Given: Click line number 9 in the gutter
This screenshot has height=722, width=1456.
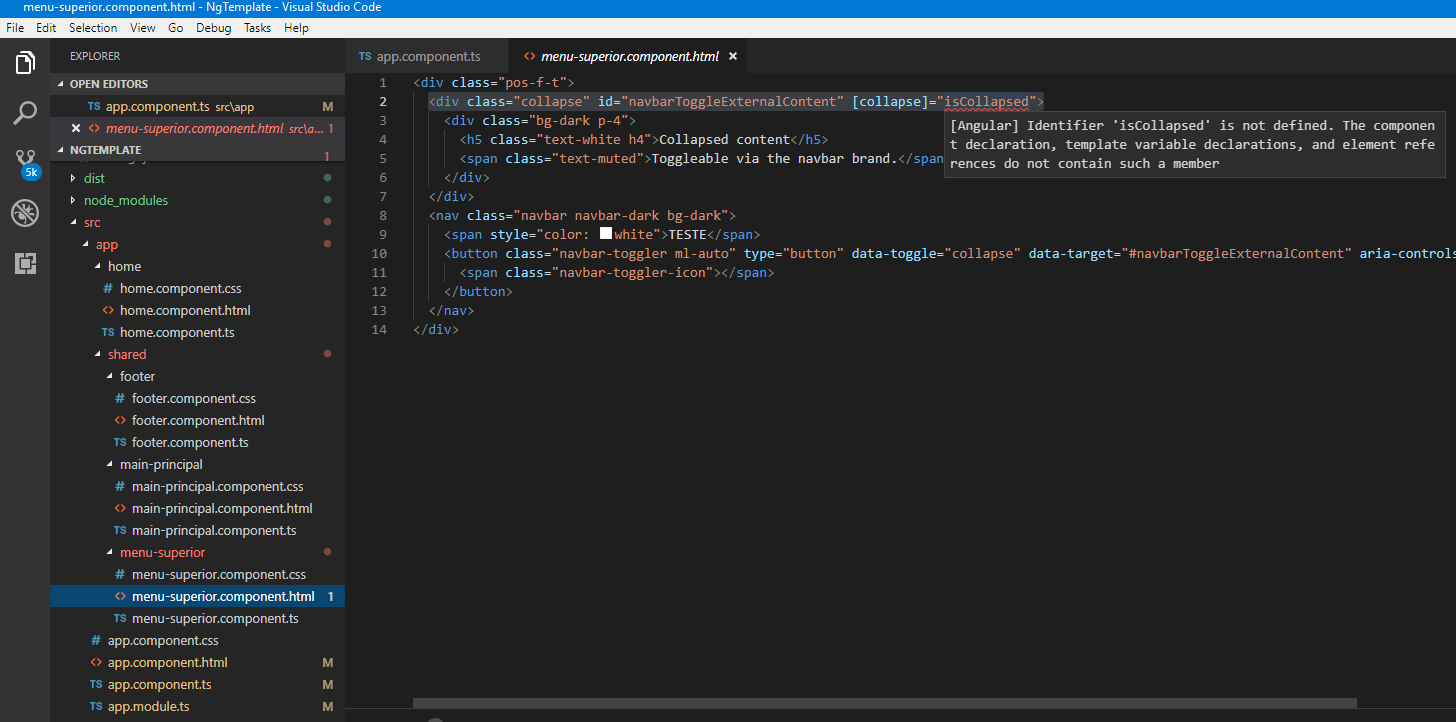Looking at the screenshot, I should (x=383, y=234).
